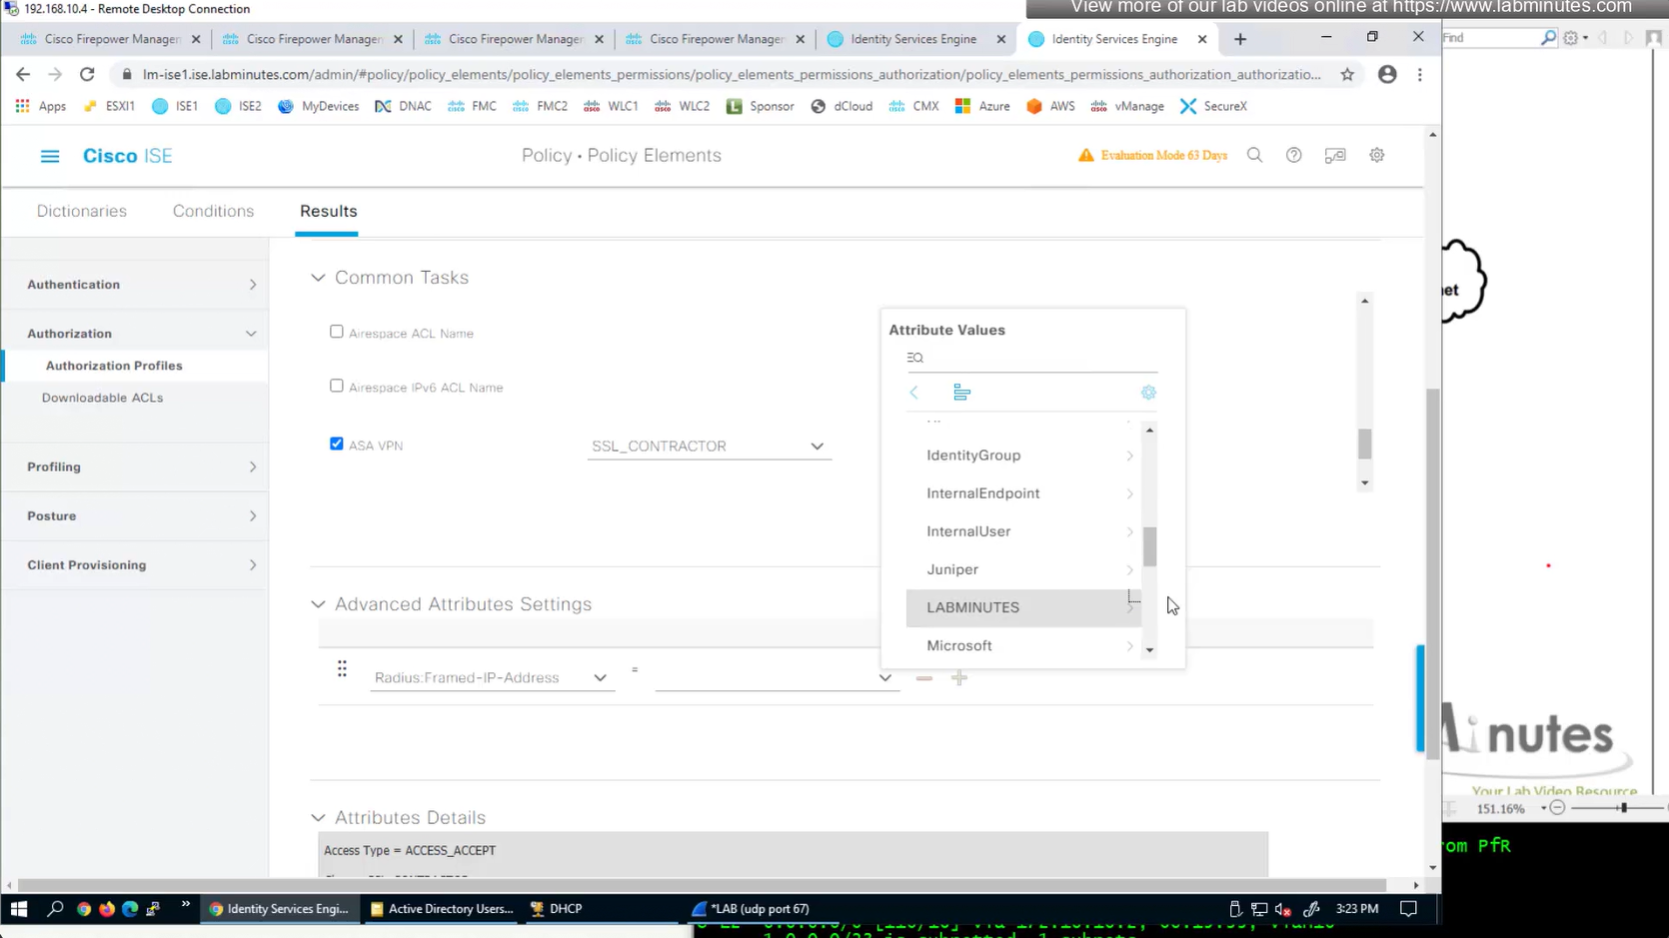Click the gear icon in Attribute Values panel
The height and width of the screenshot is (938, 1669).
click(x=1148, y=393)
